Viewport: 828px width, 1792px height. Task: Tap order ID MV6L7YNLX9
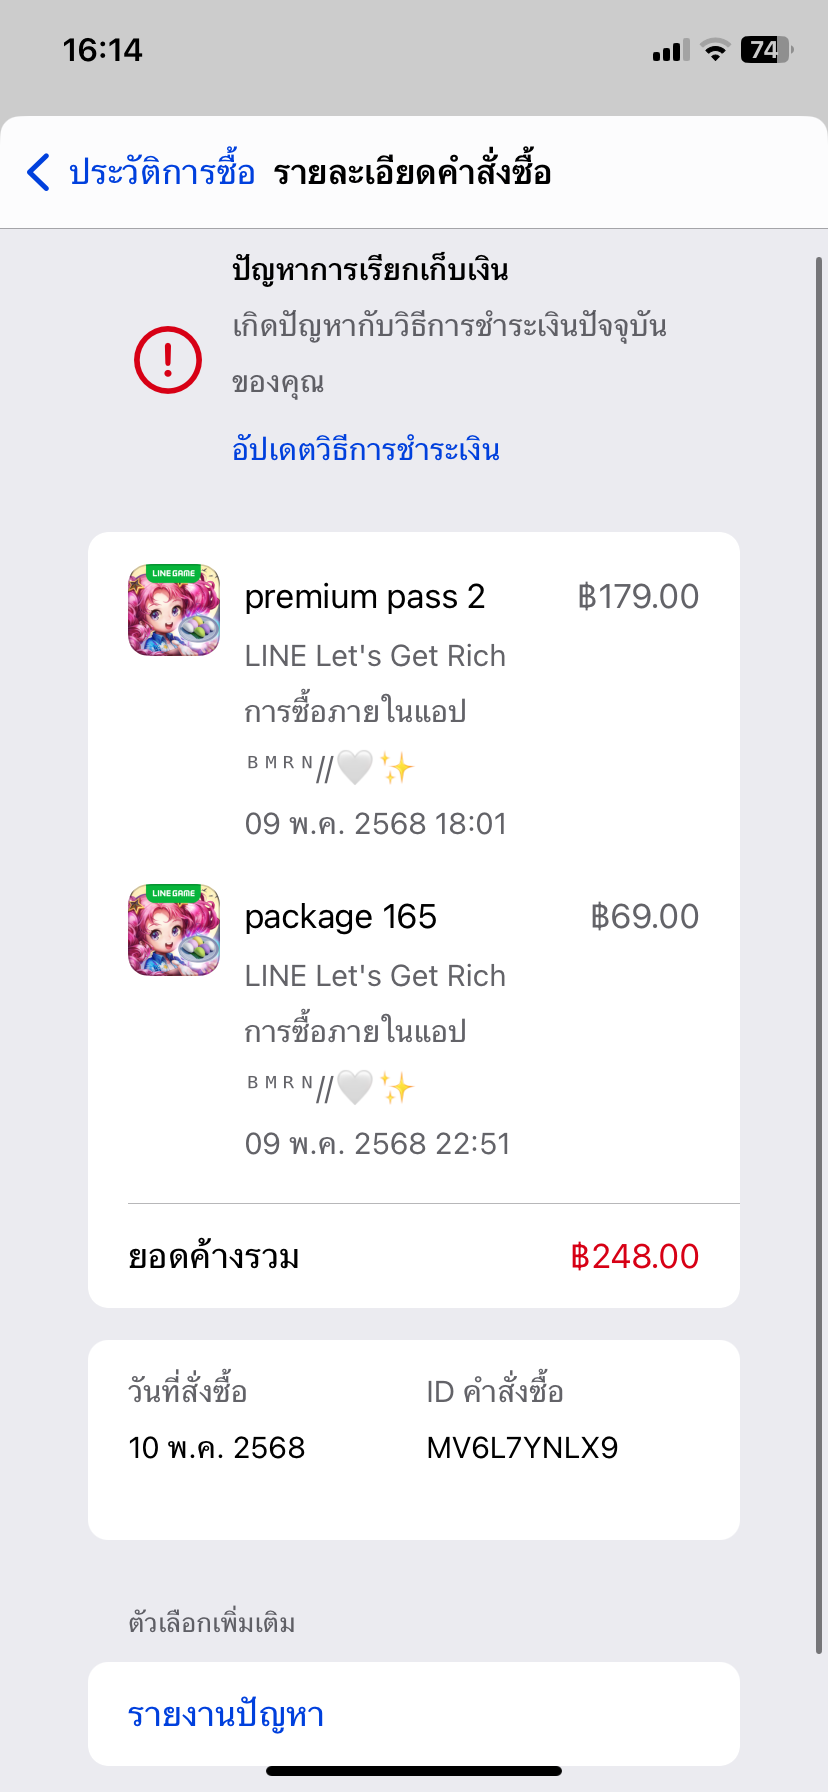(x=523, y=1448)
